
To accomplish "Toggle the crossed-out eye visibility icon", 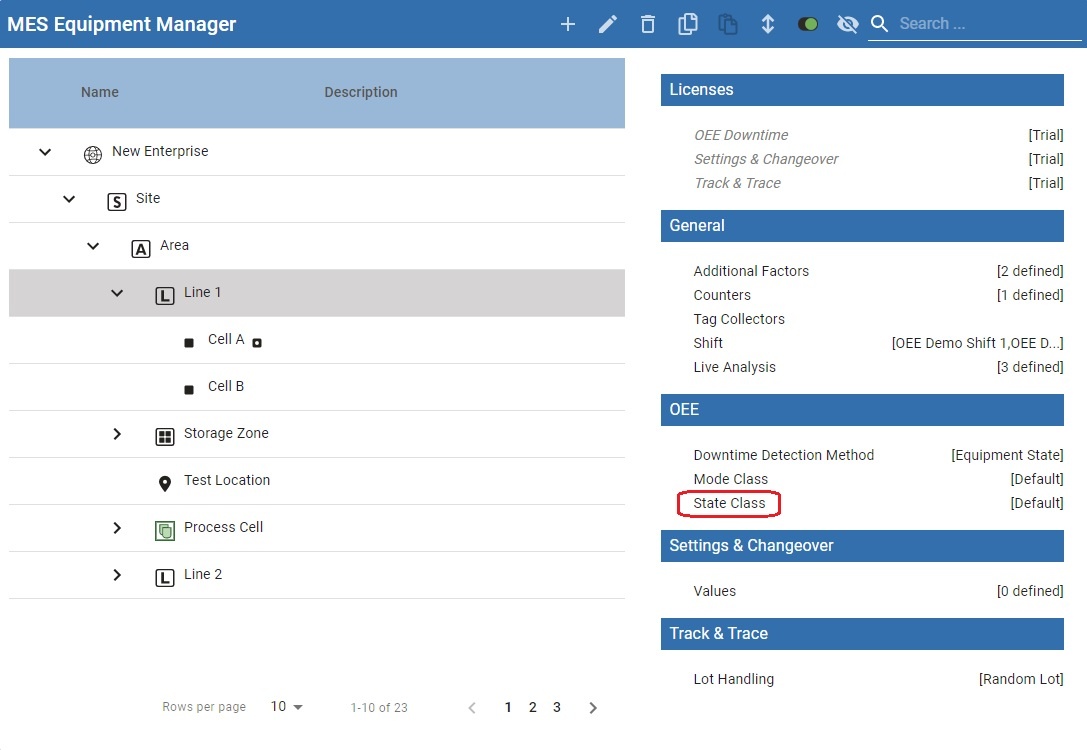I will click(847, 24).
